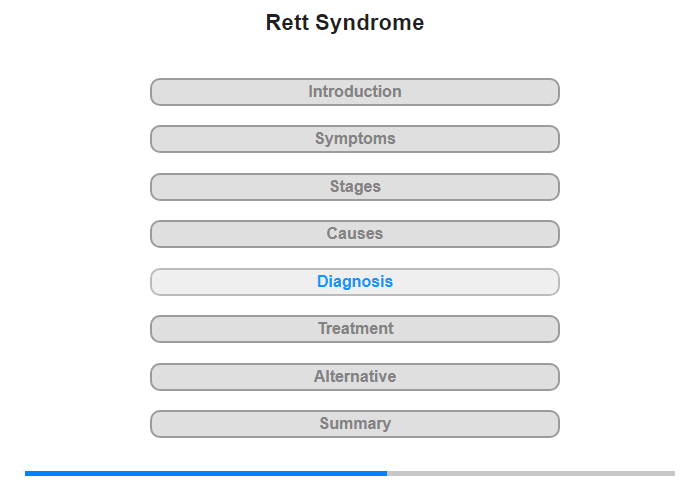Image resolution: width=700 pixels, height=480 pixels.
Task: Click the Symptoms label text
Action: [355, 138]
